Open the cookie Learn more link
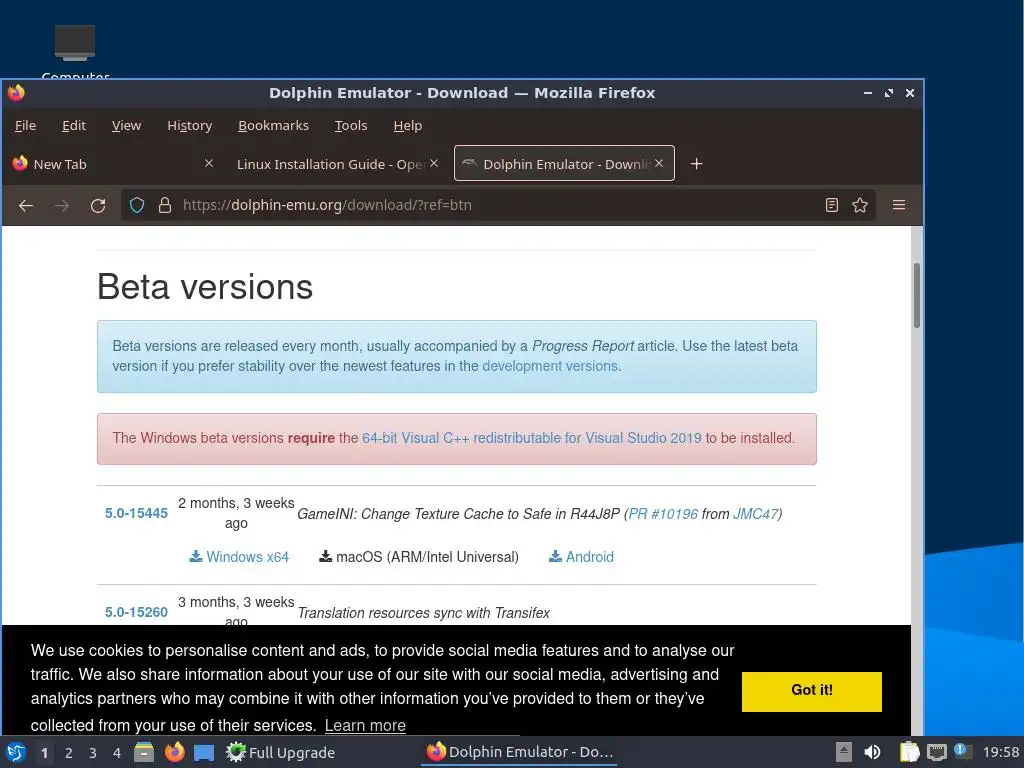This screenshot has width=1024, height=768. point(365,725)
